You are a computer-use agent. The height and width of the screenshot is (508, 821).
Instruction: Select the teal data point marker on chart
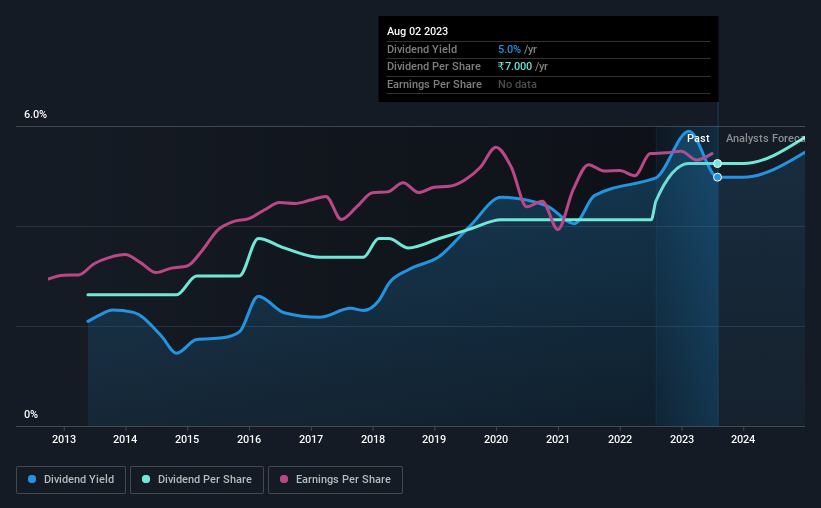[x=717, y=163]
